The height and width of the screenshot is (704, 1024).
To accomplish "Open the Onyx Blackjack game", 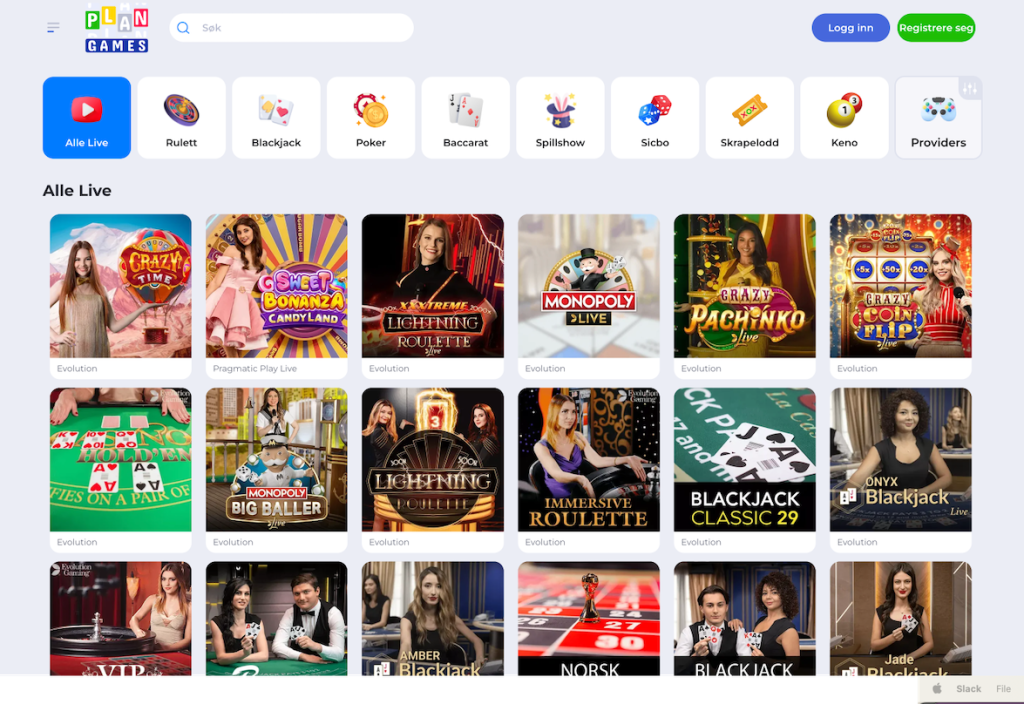I will click(x=901, y=460).
